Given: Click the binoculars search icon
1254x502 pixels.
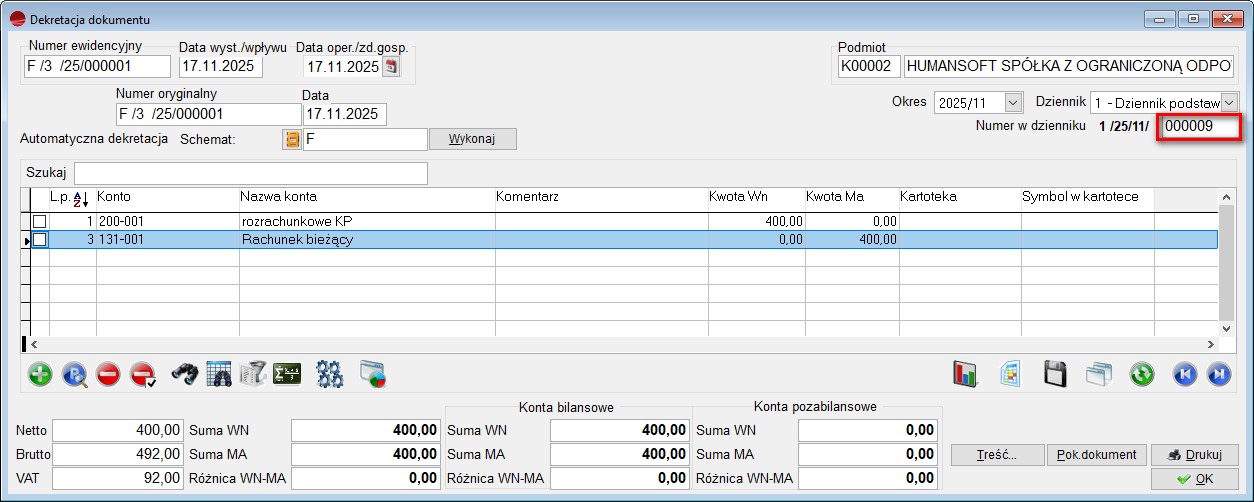Looking at the screenshot, I should 185,375.
